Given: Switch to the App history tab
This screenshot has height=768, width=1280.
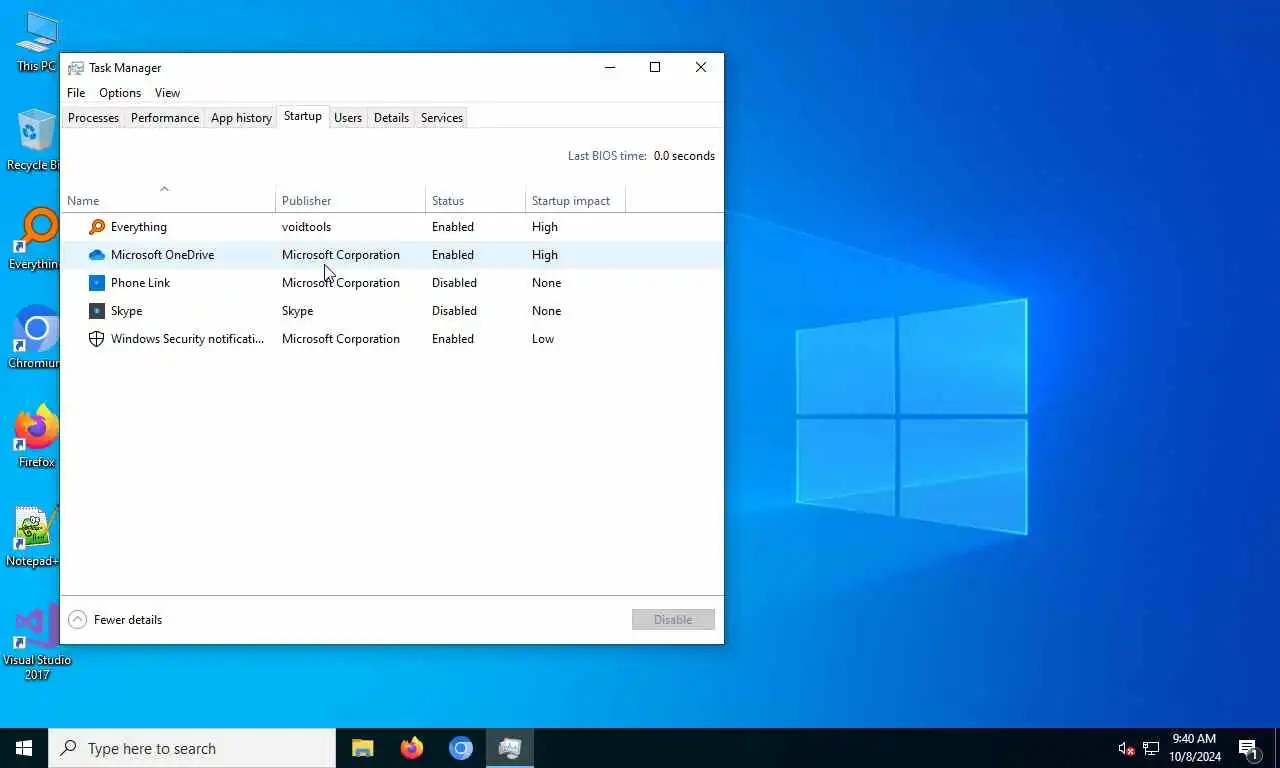Looking at the screenshot, I should [x=241, y=118].
